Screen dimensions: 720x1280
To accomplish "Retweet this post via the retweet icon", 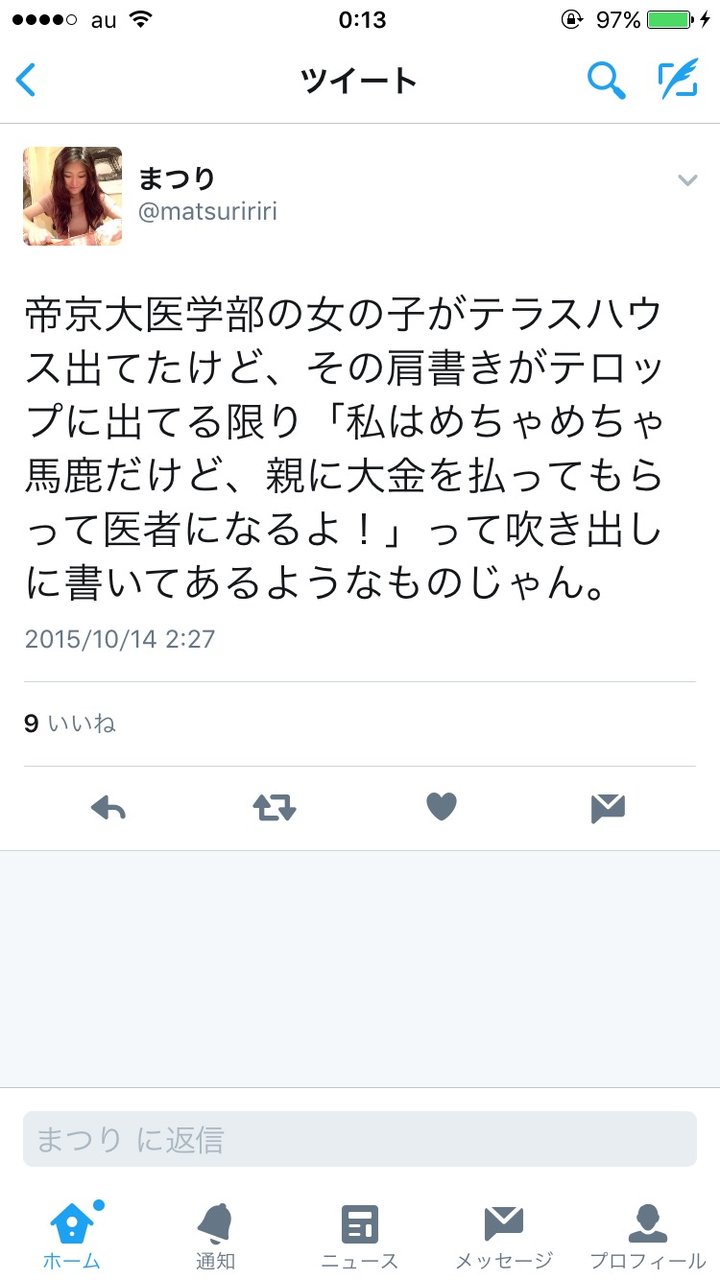I will point(274,808).
